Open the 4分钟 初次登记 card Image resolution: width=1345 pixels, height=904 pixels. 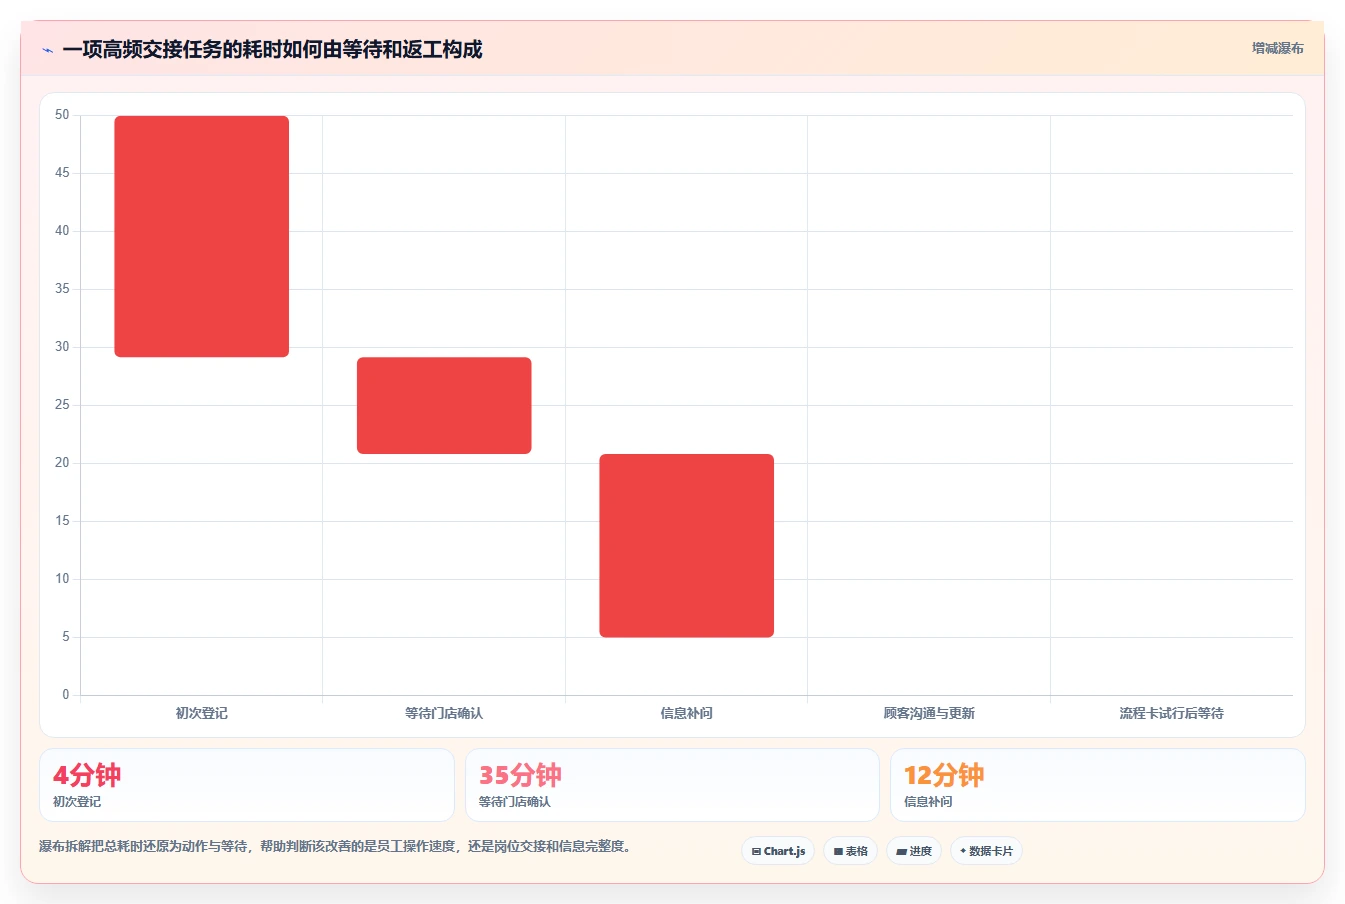(247, 785)
